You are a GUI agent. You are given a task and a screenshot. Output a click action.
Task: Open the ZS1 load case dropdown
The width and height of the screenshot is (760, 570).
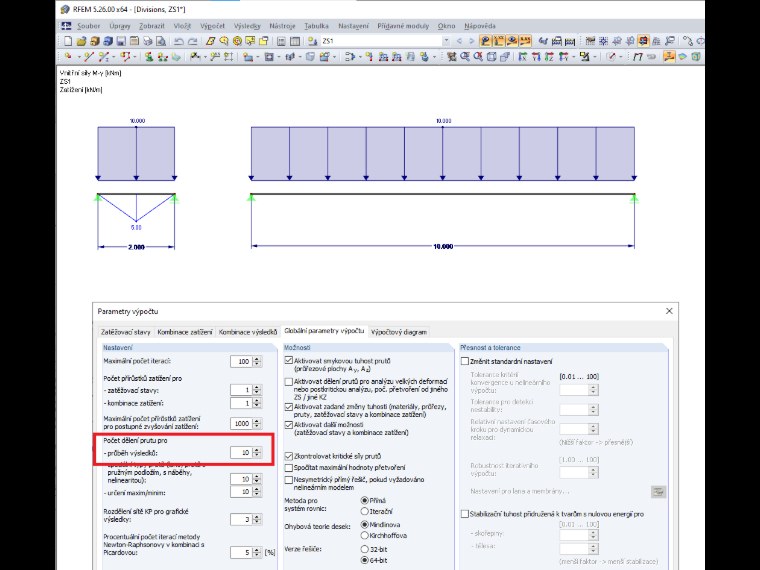[x=446, y=41]
